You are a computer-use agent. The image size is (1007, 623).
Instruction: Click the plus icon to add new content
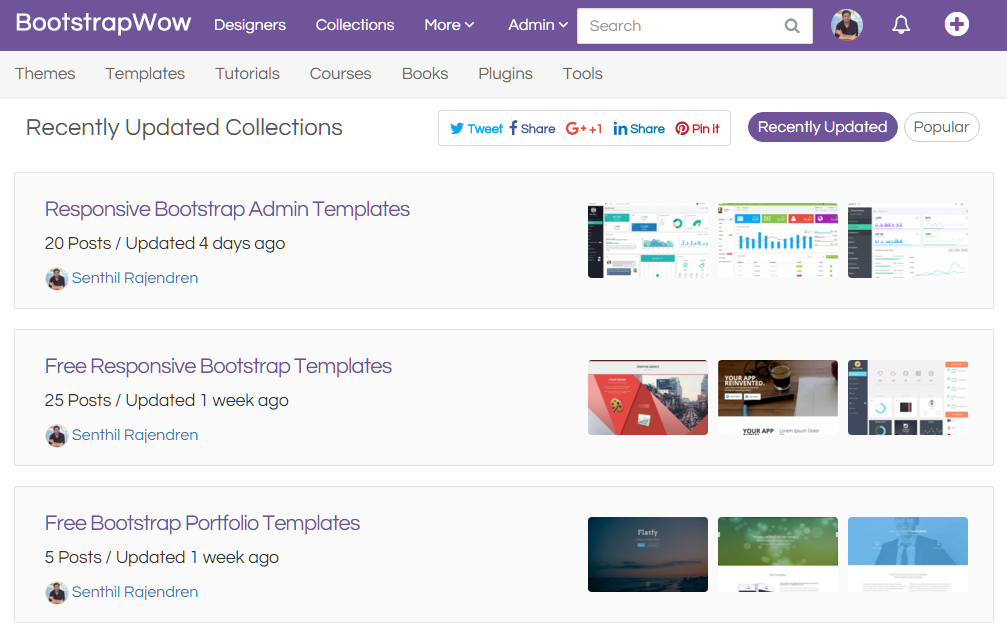(956, 24)
